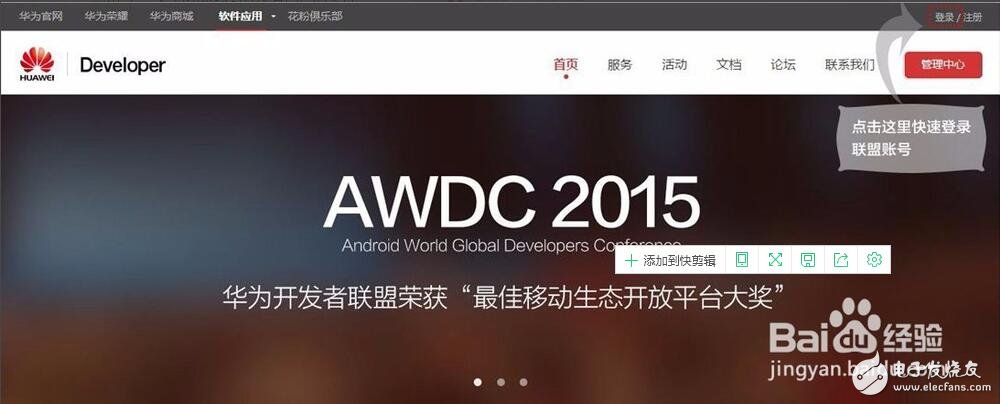Expand the 软件应用 dropdown arrow
This screenshot has height=404, width=1000.
(273, 17)
